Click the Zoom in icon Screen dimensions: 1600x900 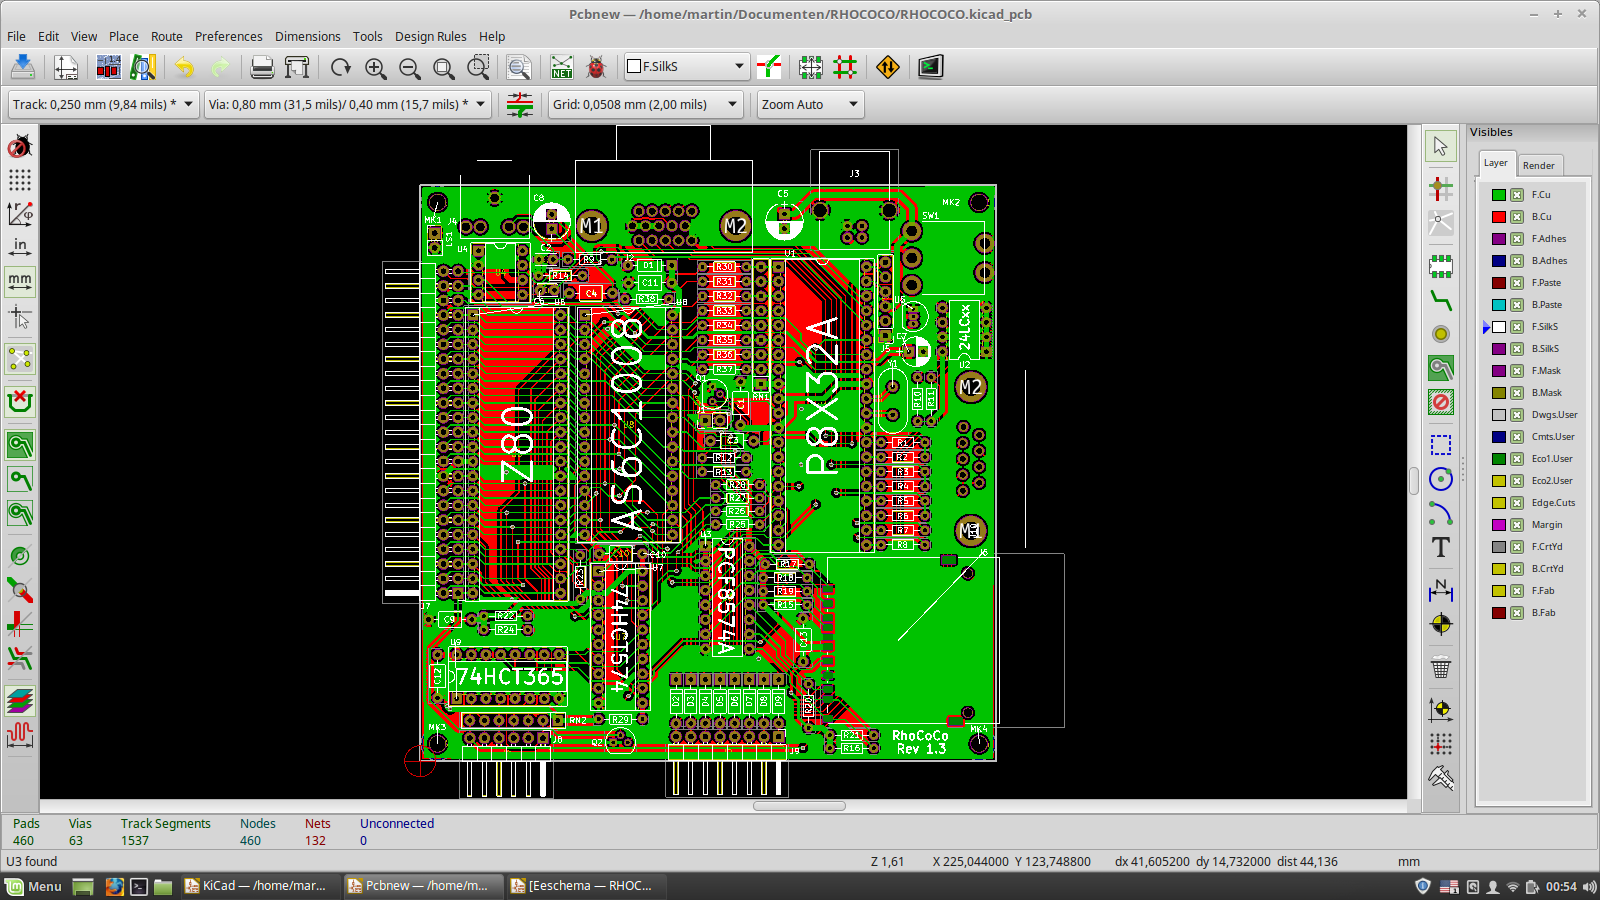[x=376, y=67]
